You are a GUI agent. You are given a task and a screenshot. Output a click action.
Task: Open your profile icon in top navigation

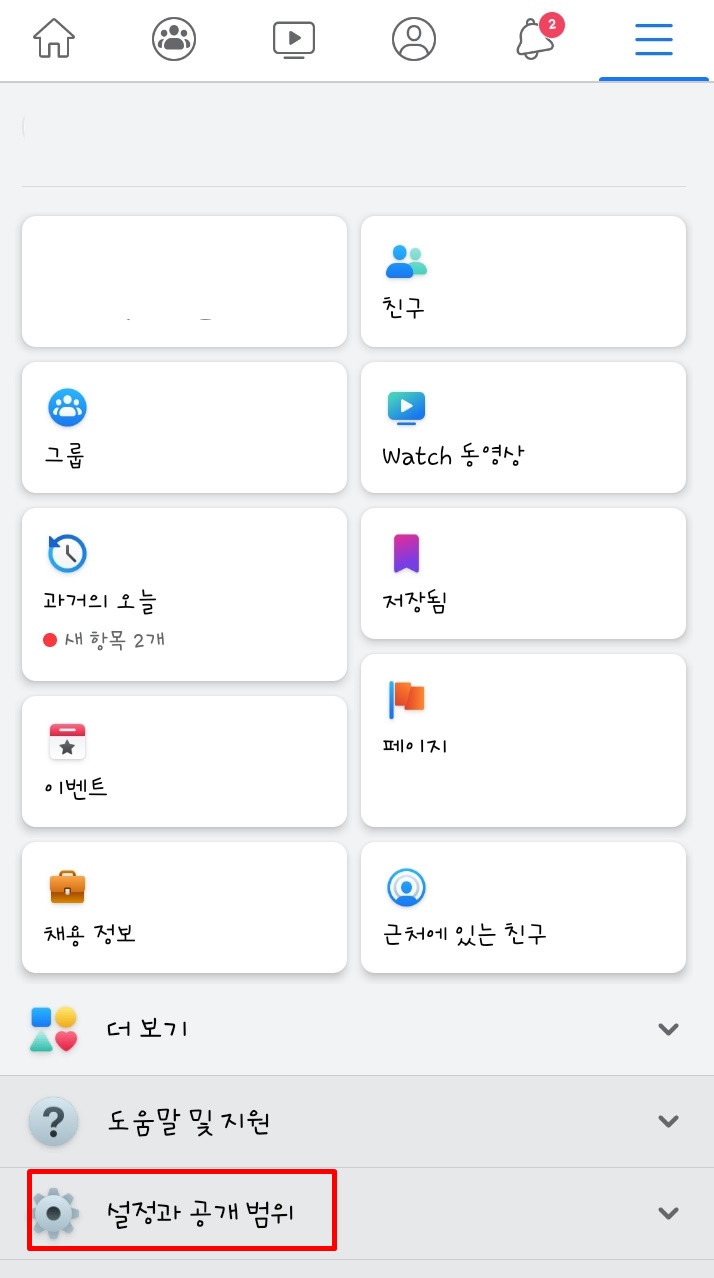click(x=414, y=40)
